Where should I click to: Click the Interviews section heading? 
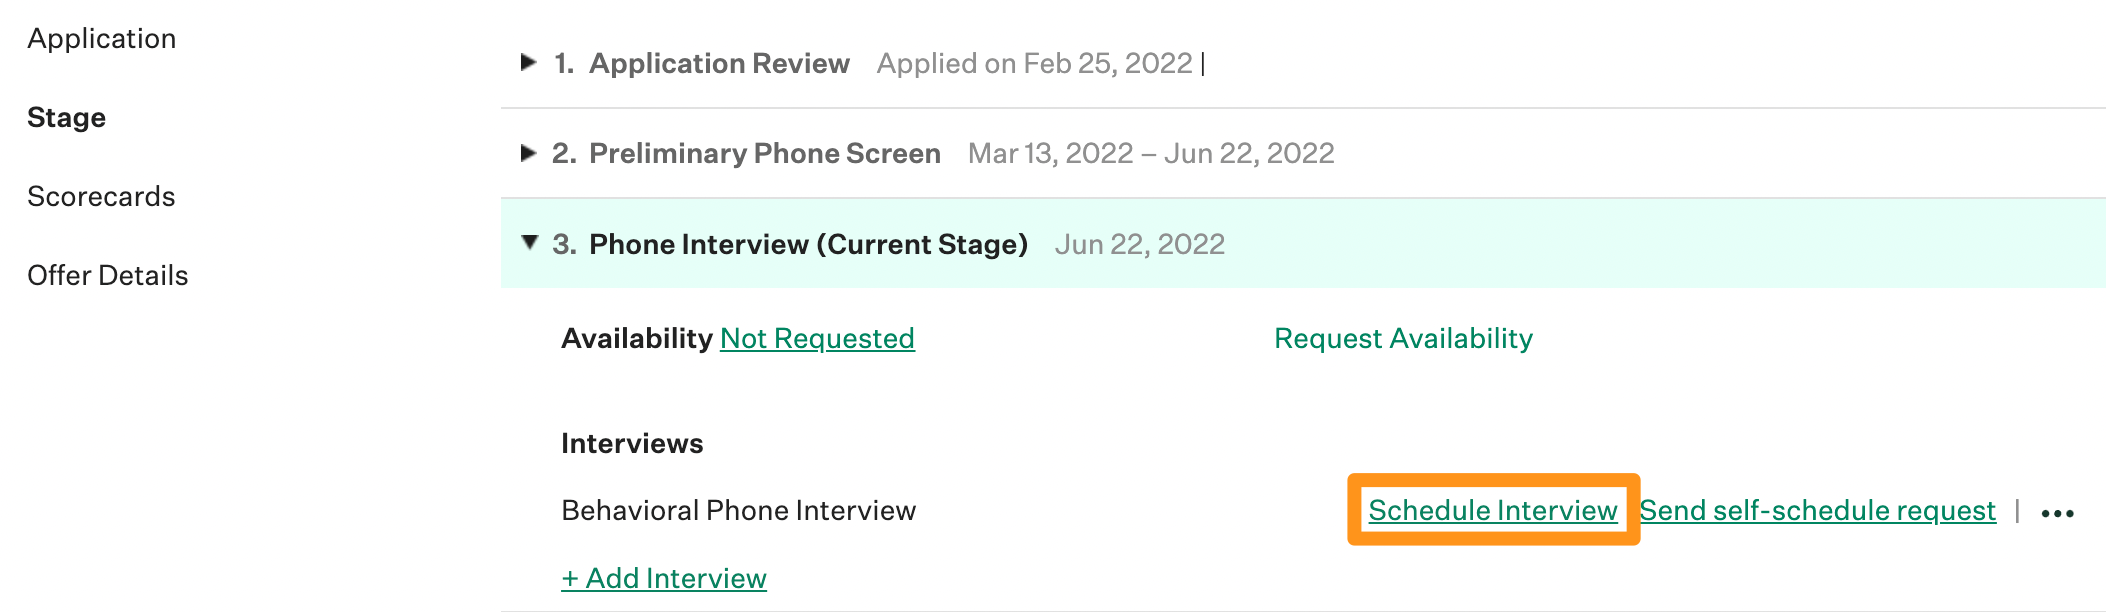pyautogui.click(x=630, y=441)
